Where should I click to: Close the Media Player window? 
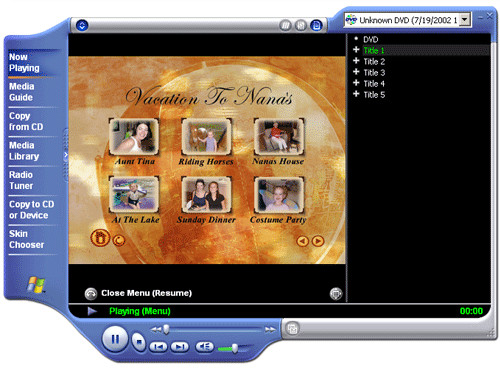[489, 16]
